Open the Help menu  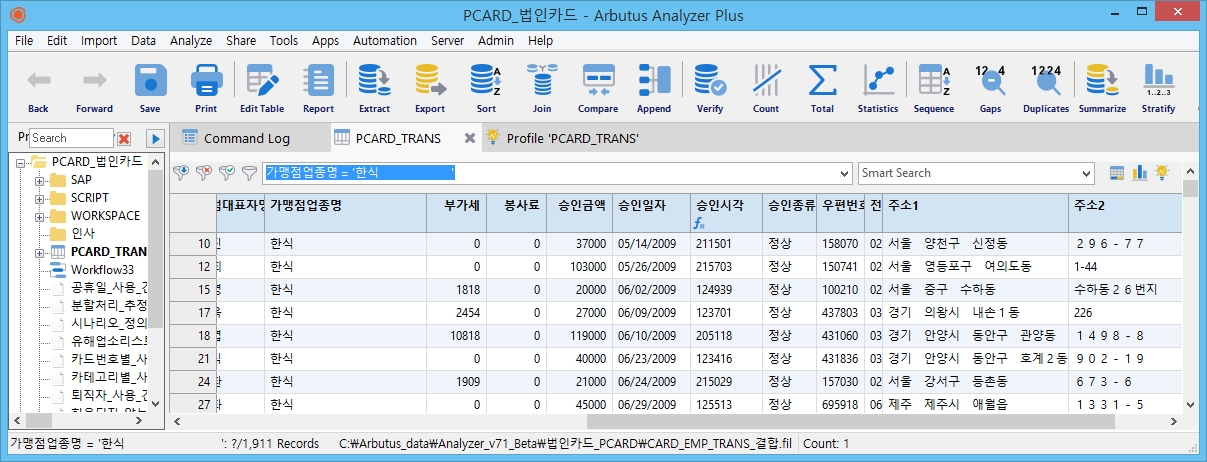click(x=541, y=41)
